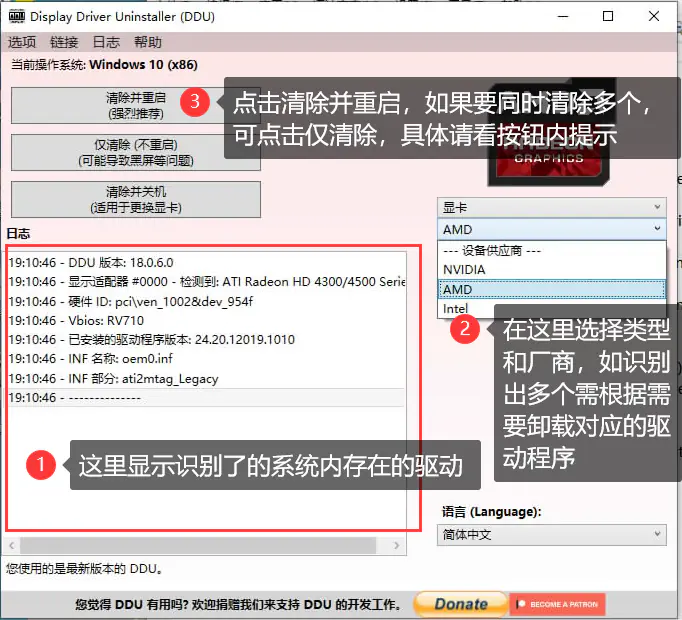This screenshot has width=682, height=620.
Task: Click the Donate PayPal button
Action: [x=460, y=604]
